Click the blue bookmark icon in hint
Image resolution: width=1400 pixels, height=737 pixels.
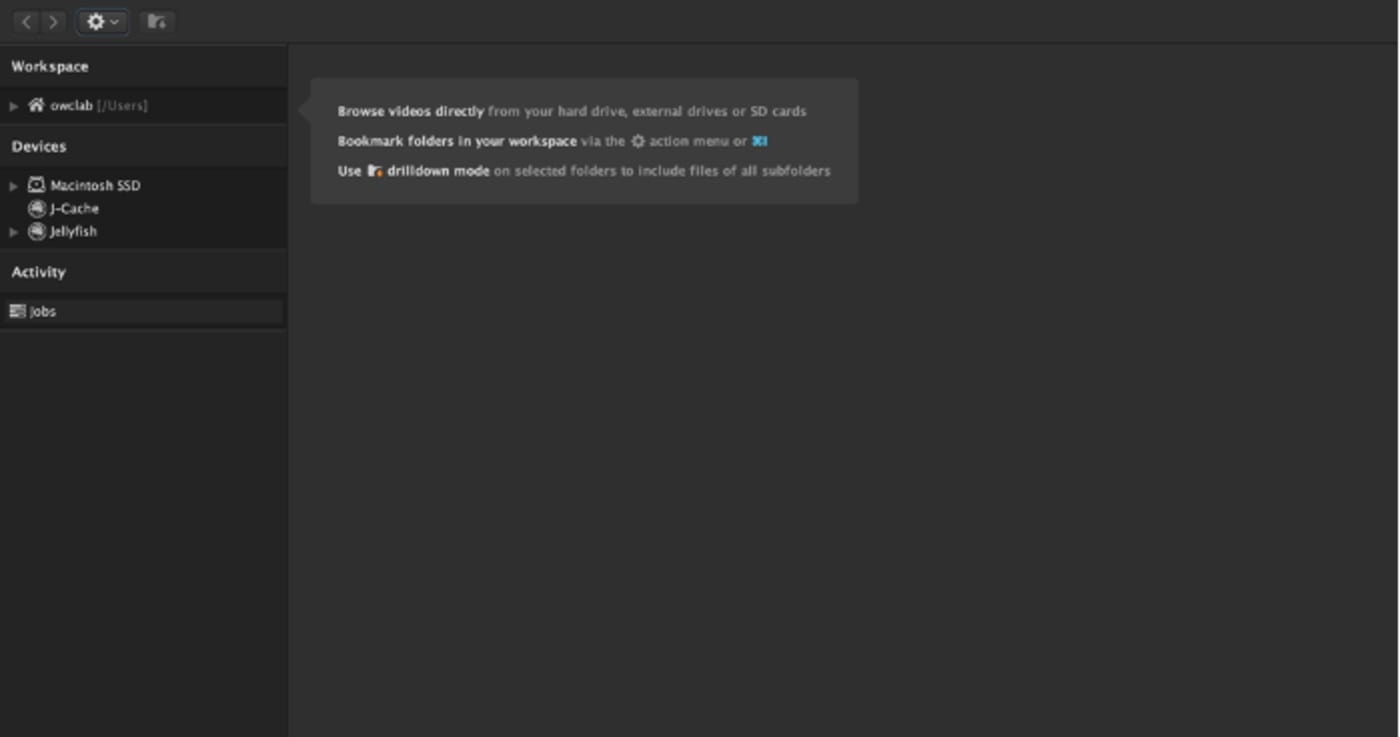coord(760,141)
